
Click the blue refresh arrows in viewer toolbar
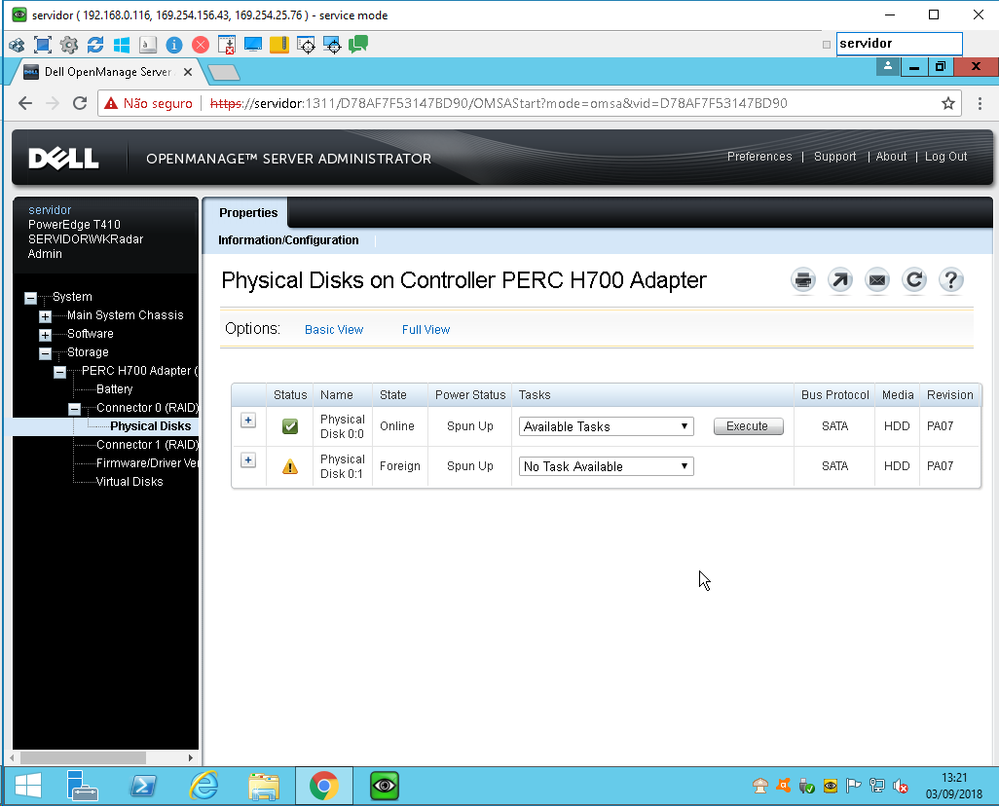pos(95,45)
